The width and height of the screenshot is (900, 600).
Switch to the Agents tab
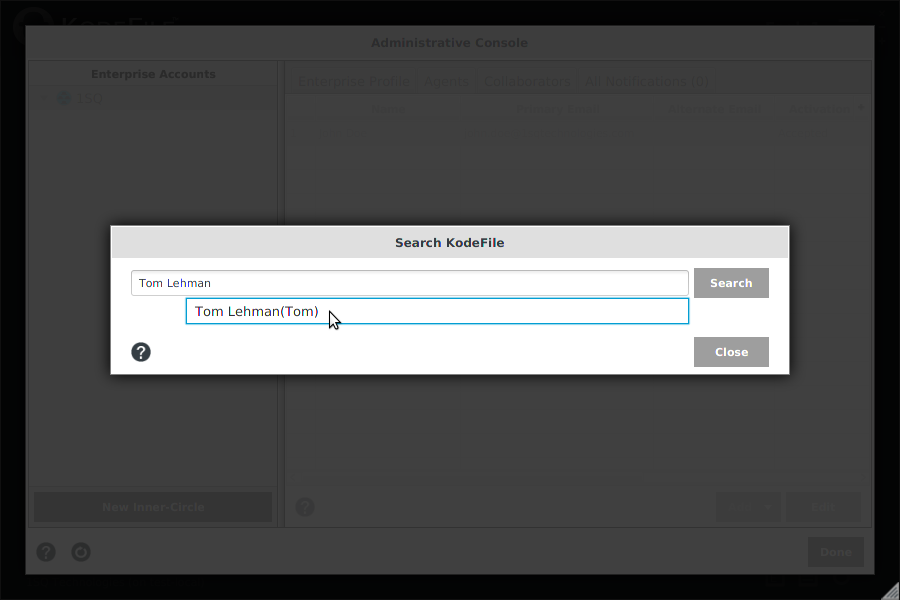pos(446,82)
